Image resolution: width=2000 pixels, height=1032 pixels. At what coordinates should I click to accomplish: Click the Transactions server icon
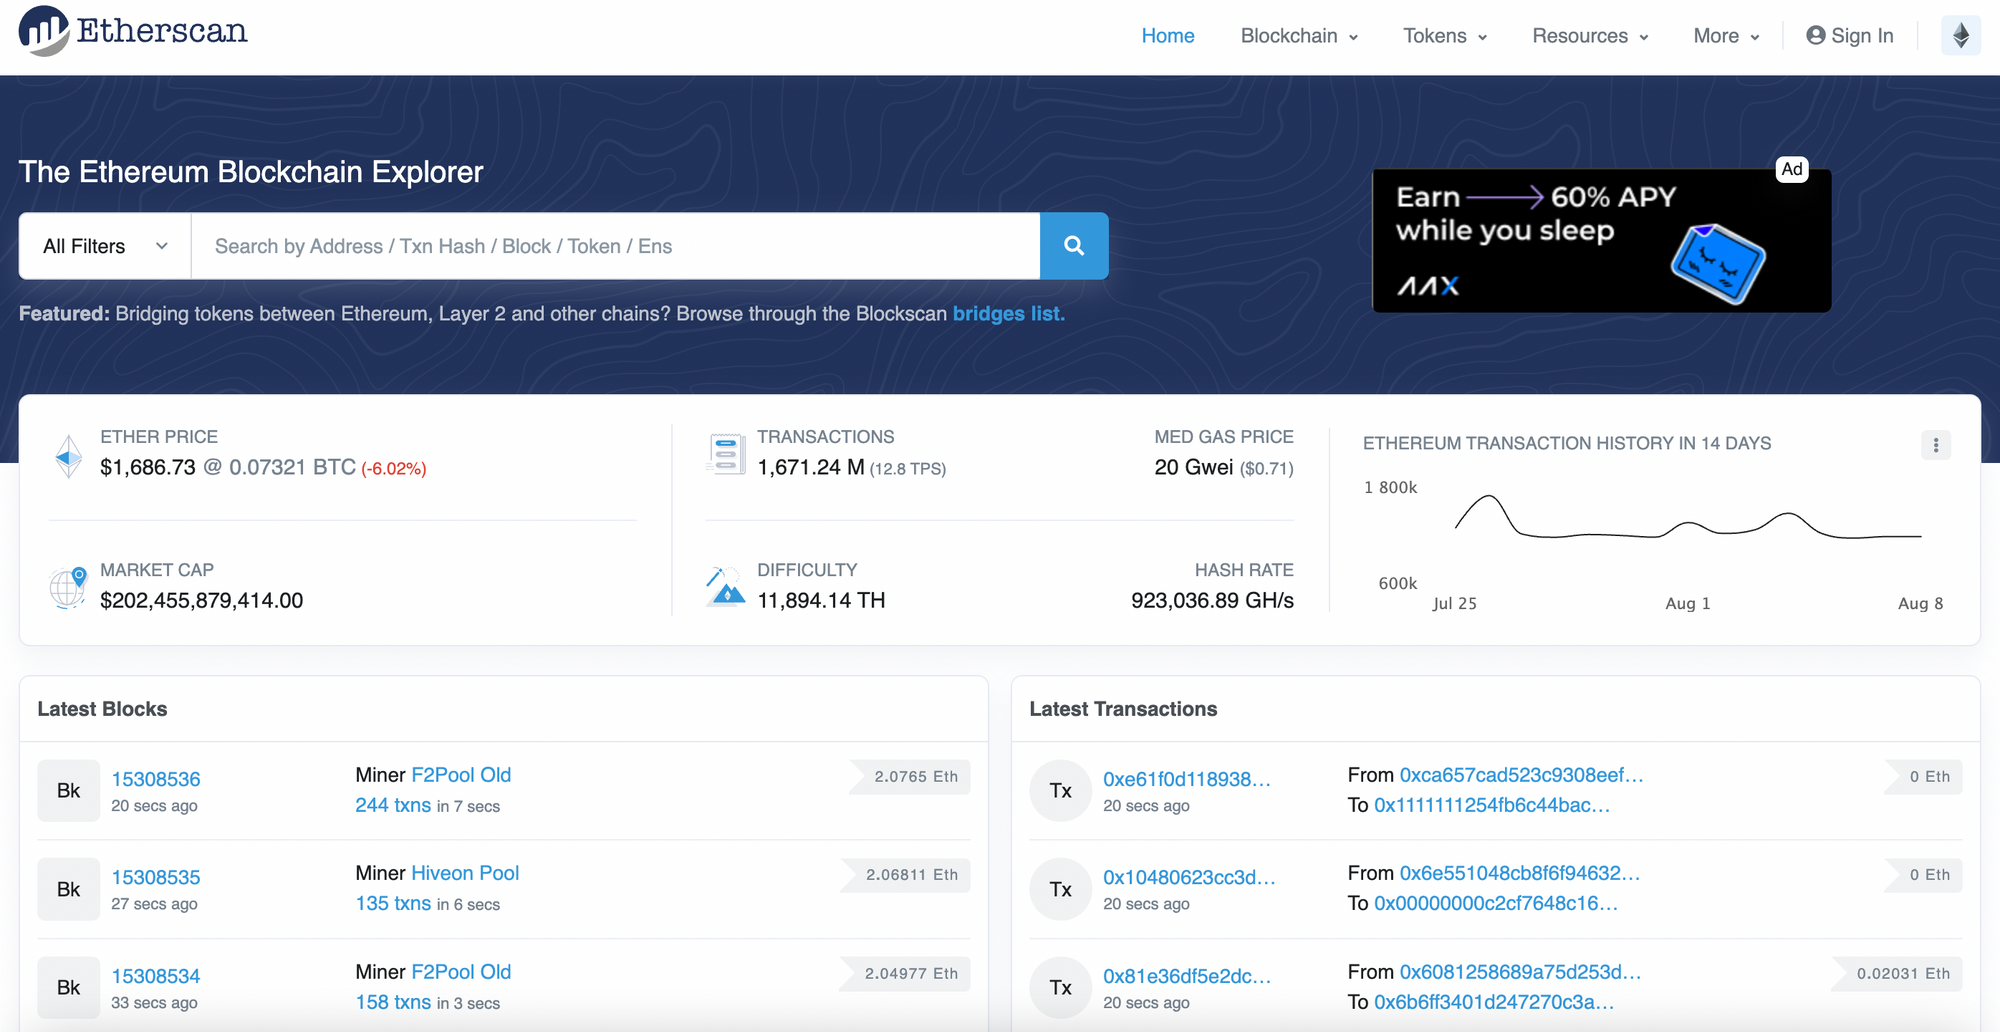tap(726, 454)
